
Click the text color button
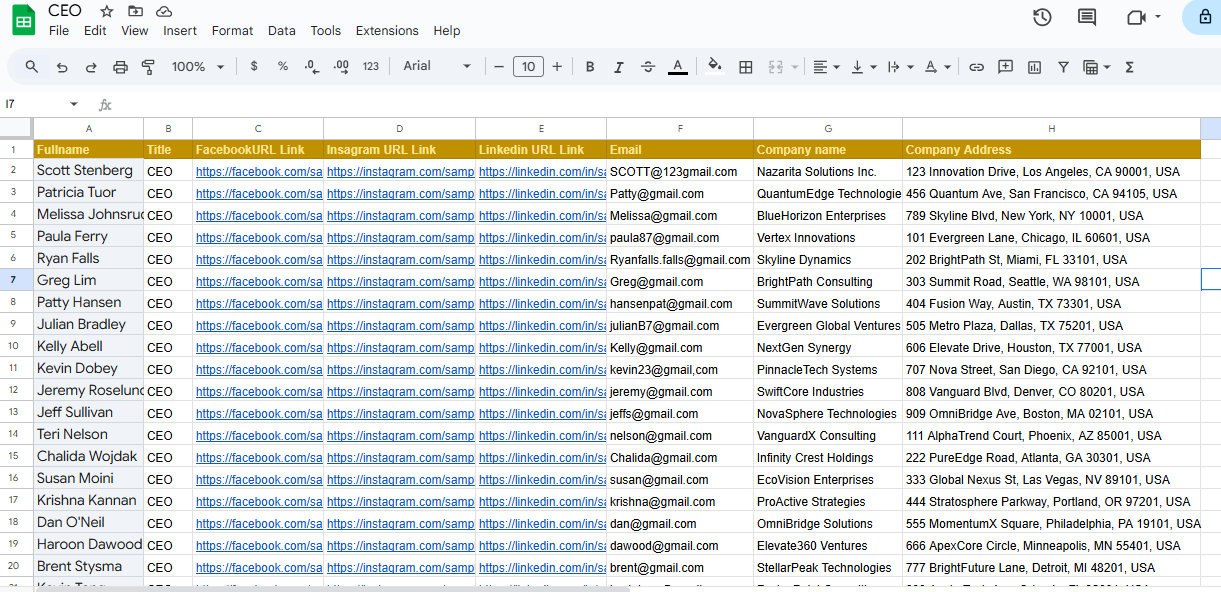[x=677, y=67]
